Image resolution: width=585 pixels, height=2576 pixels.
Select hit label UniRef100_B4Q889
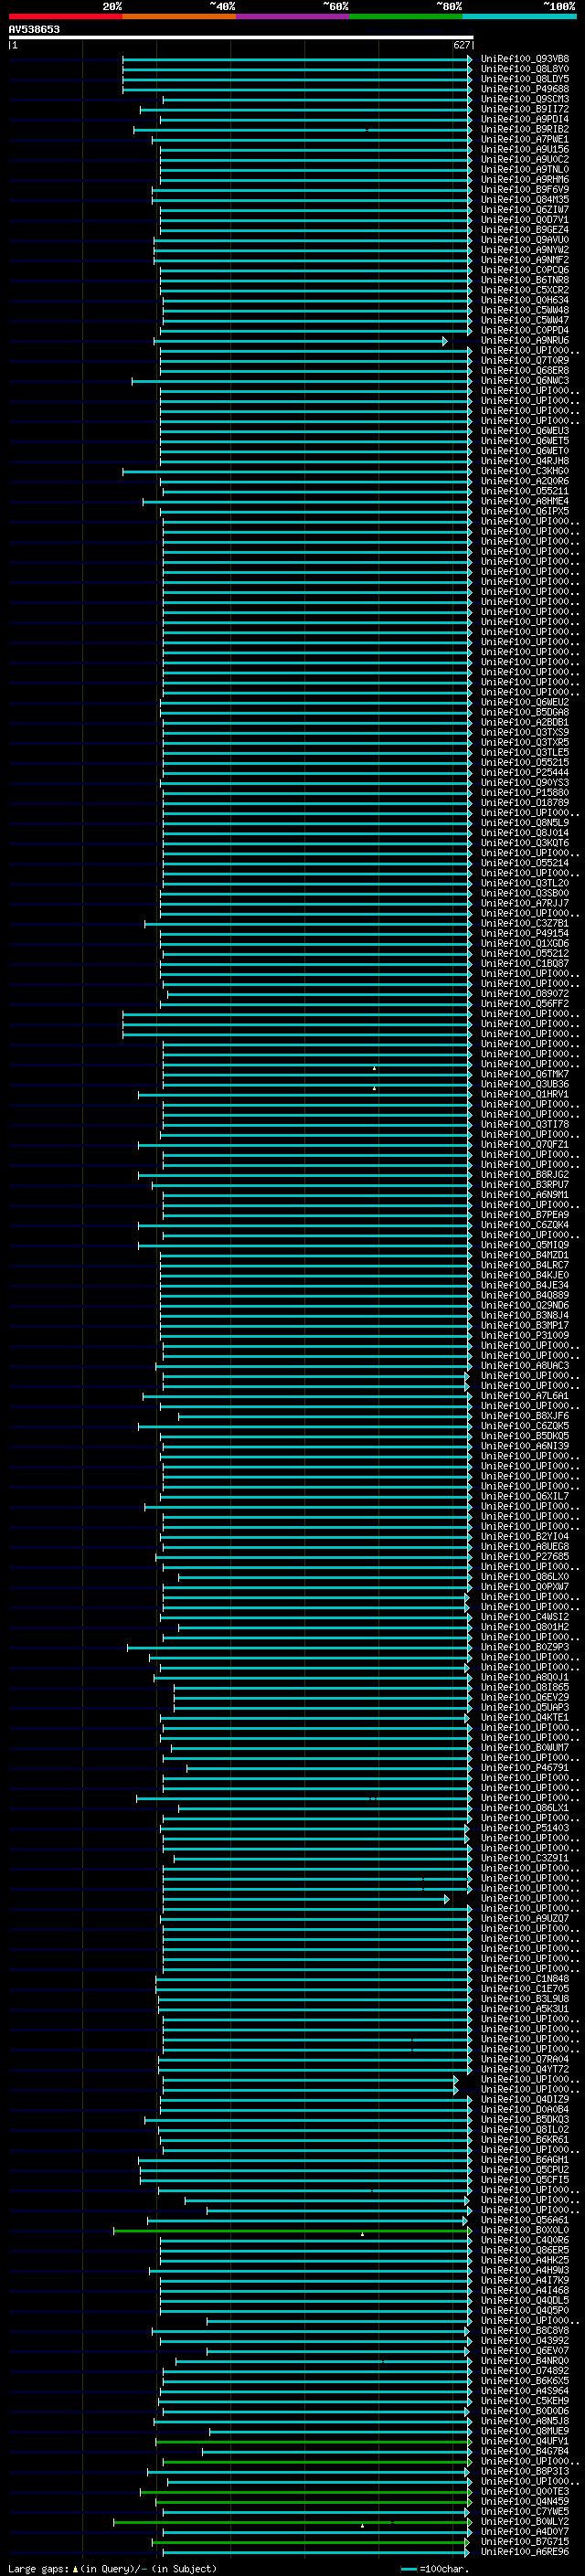[x=525, y=1294]
